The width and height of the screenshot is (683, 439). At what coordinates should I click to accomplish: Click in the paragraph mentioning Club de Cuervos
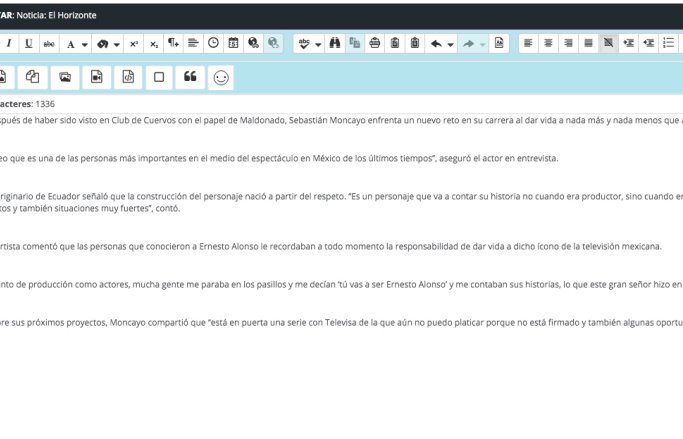tap(342, 120)
